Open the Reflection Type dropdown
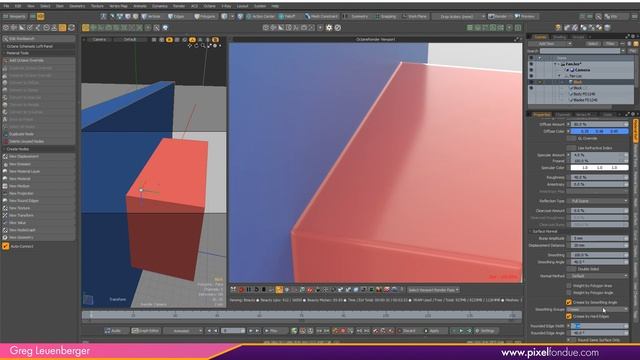 [598, 201]
